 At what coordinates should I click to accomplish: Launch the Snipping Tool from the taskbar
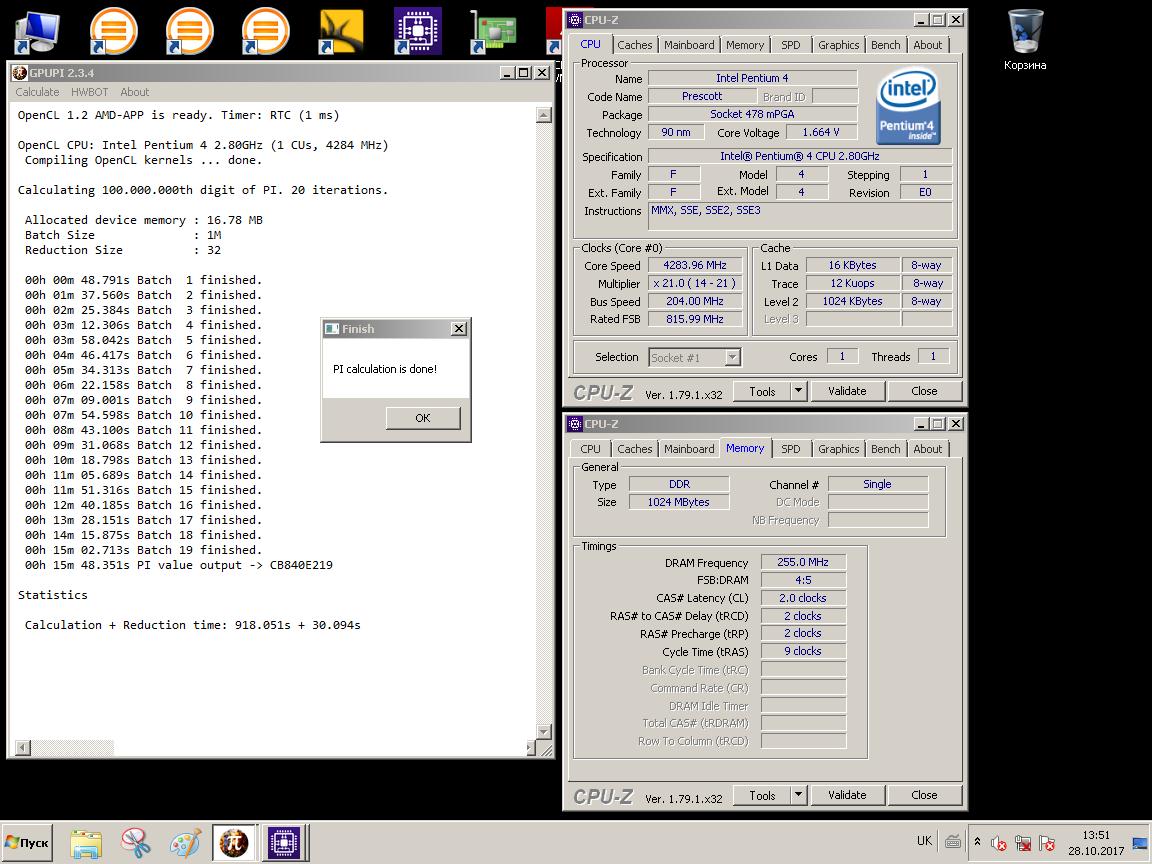click(136, 843)
